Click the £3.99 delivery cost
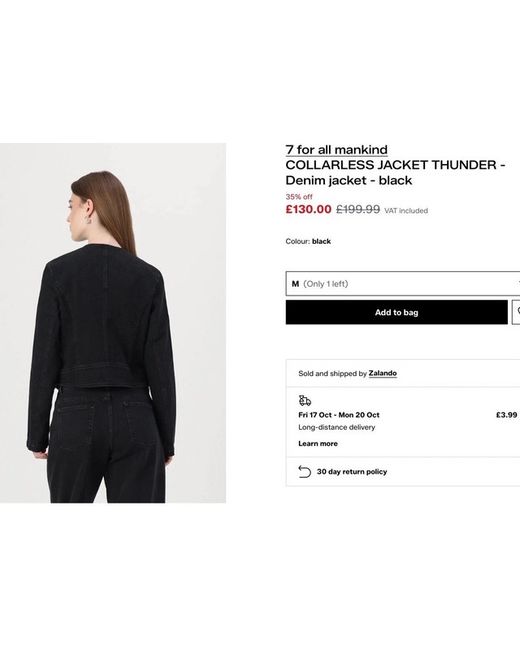The width and height of the screenshot is (520, 650). click(506, 415)
